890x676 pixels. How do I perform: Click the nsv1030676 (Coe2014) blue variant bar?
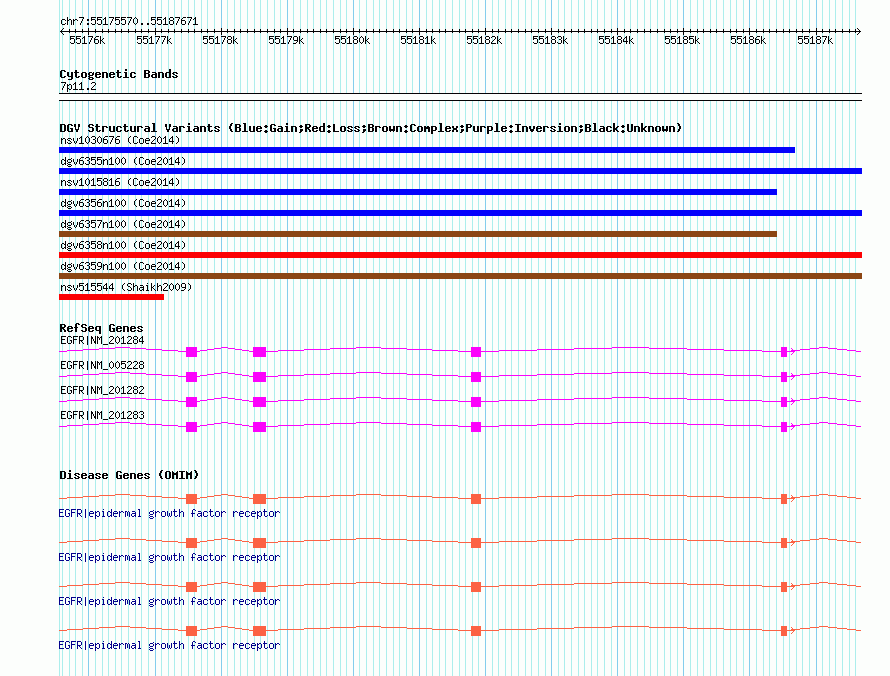coord(427,150)
